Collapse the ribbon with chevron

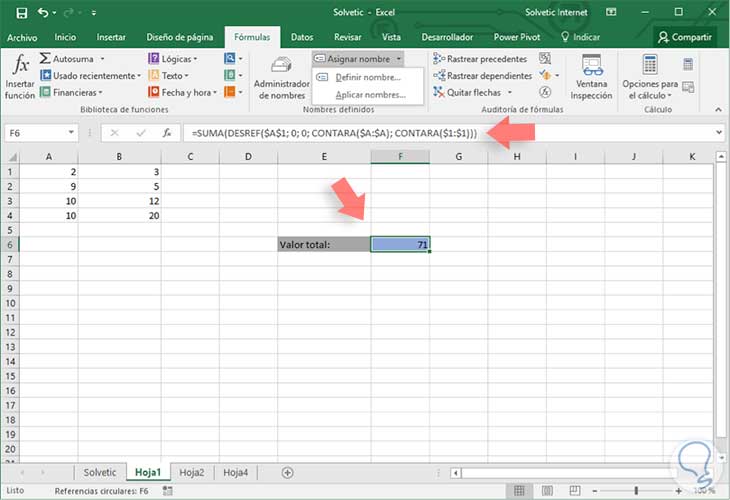(718, 109)
